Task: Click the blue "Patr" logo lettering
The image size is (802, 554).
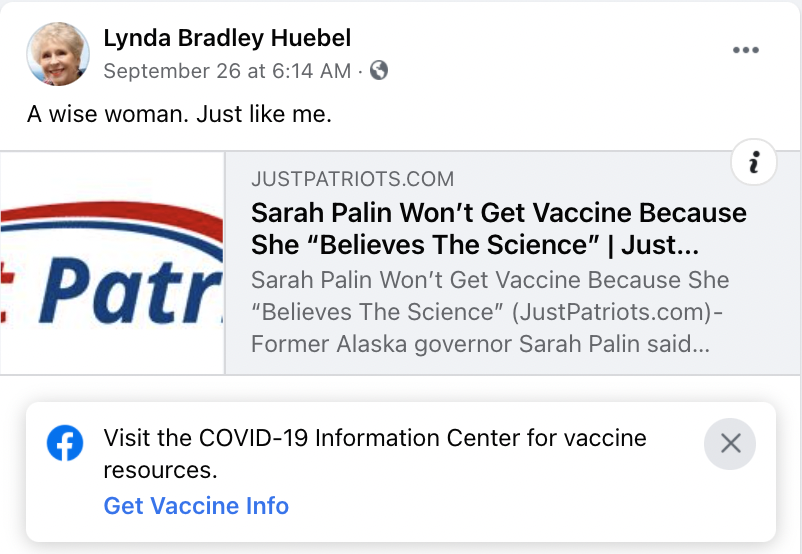Action: click(131, 290)
